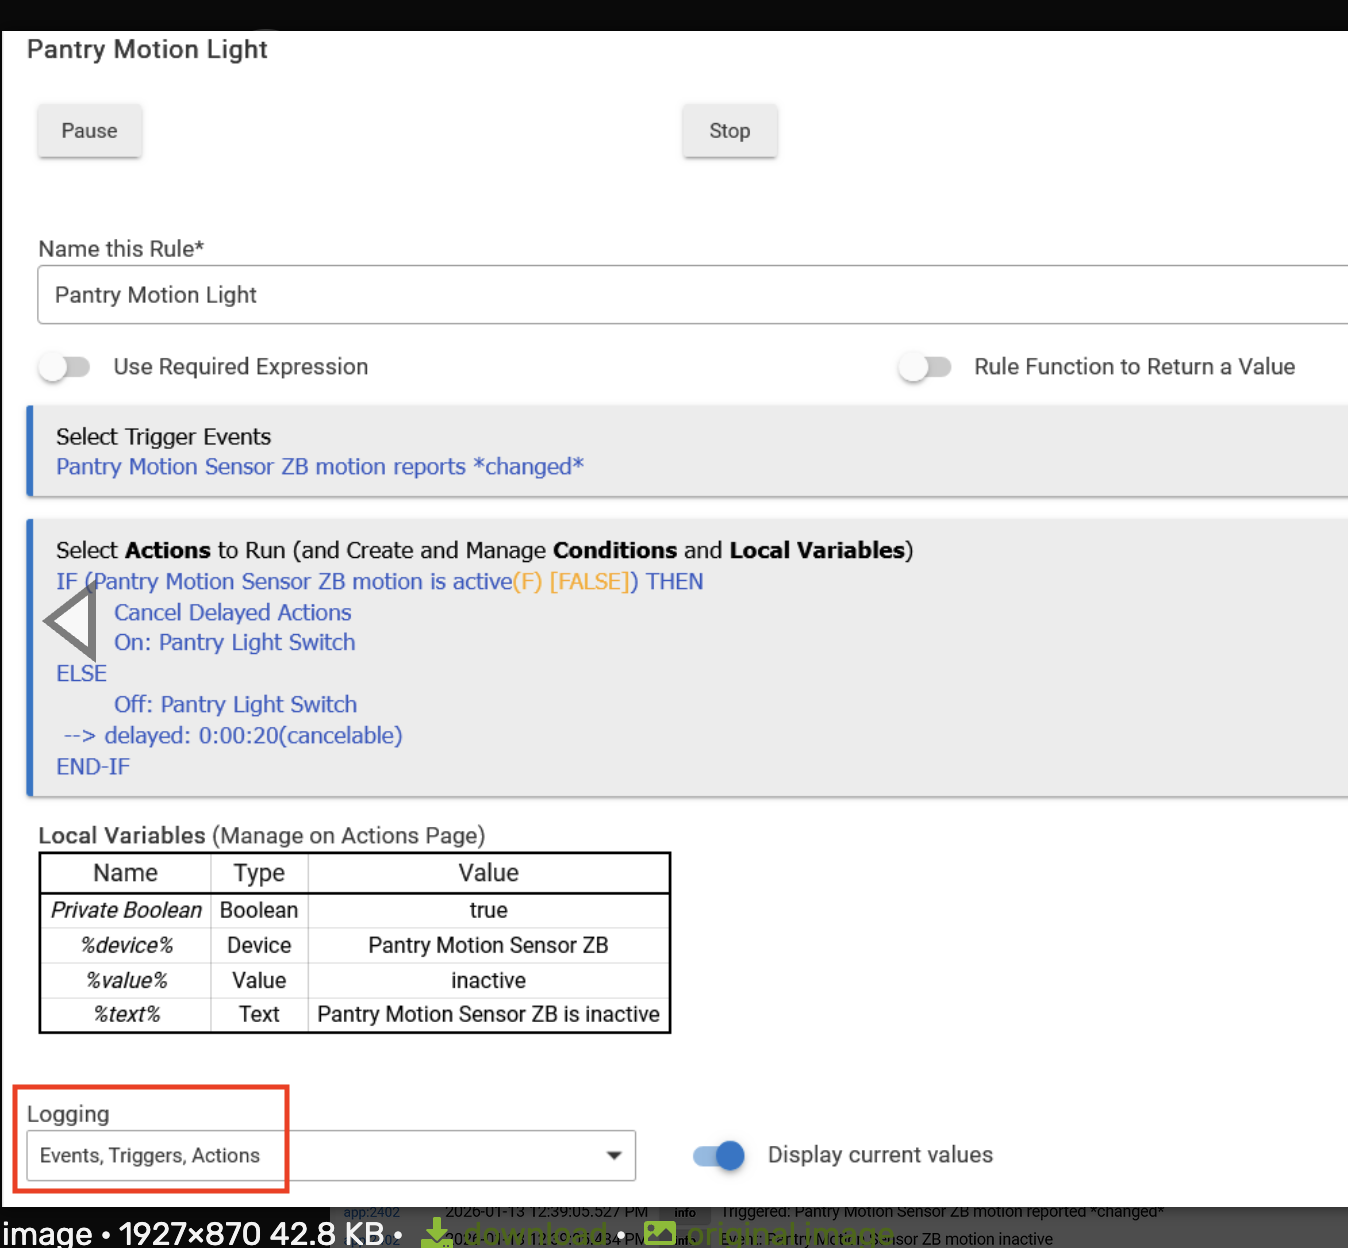The width and height of the screenshot is (1348, 1248).
Task: Click the Cancel Delayed Actions line
Action: (233, 613)
